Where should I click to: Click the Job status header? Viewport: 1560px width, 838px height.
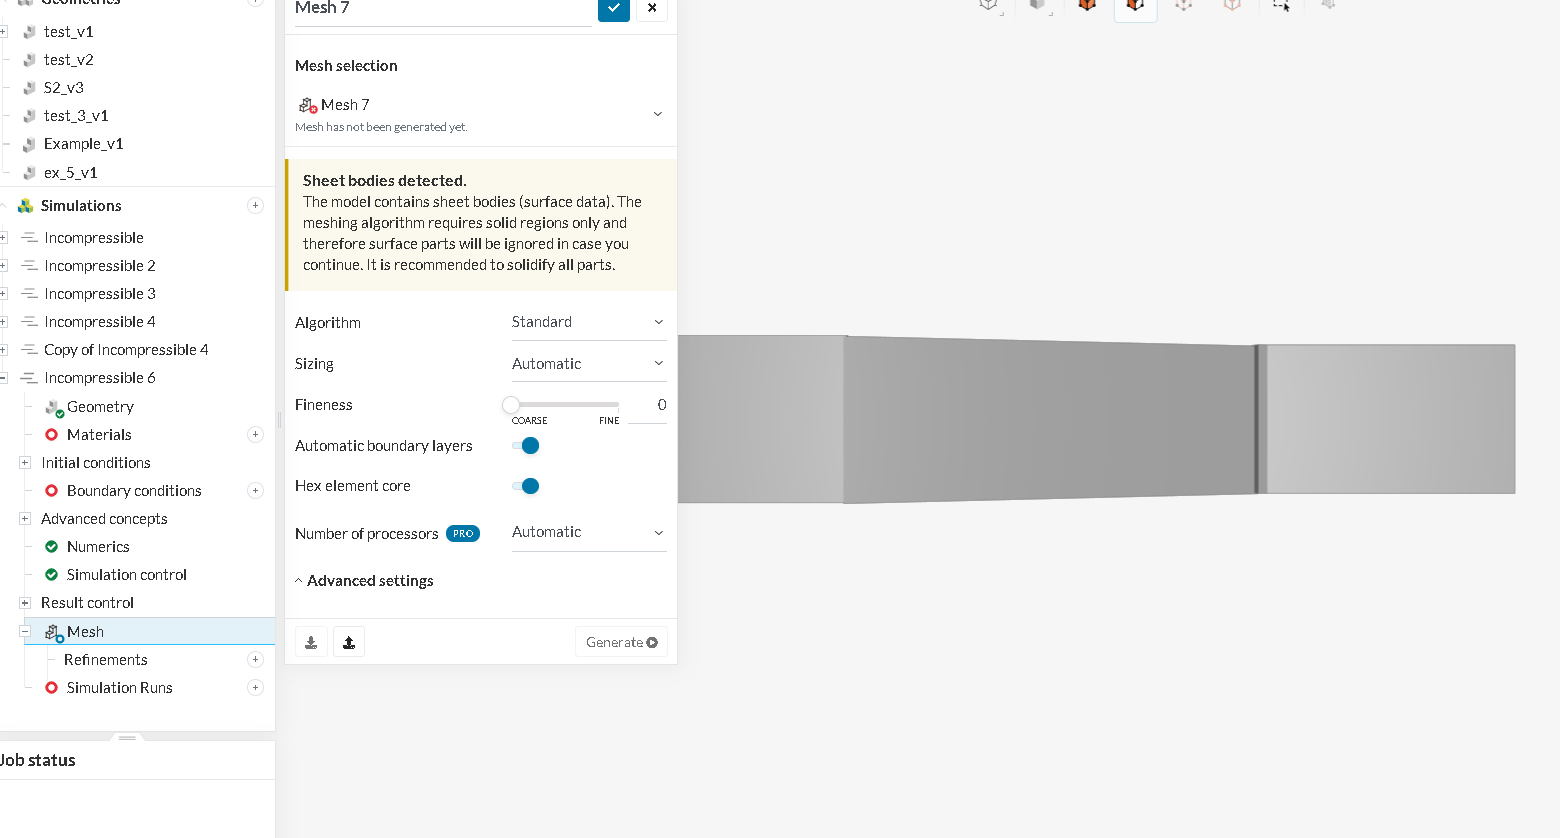[x=38, y=760]
